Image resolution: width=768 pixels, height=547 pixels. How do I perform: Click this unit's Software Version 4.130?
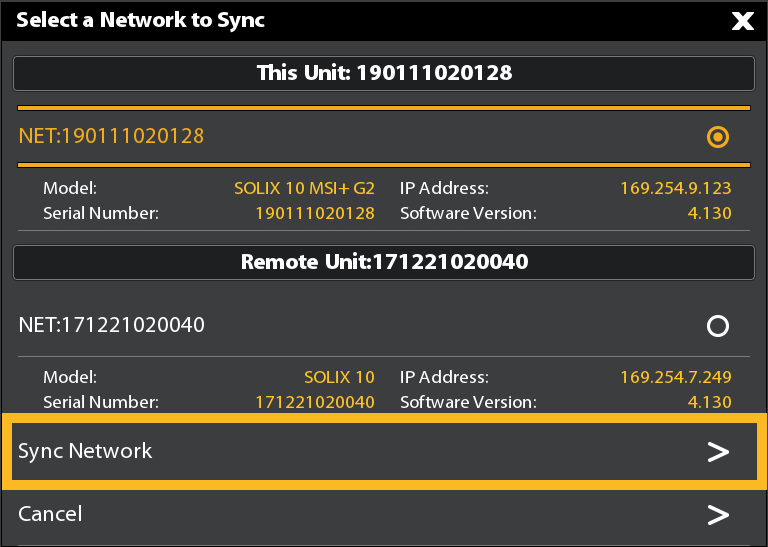709,213
